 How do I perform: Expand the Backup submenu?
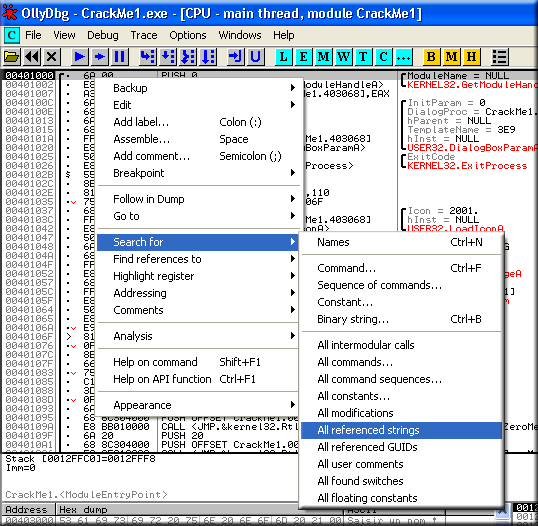pyautogui.click(x=198, y=88)
